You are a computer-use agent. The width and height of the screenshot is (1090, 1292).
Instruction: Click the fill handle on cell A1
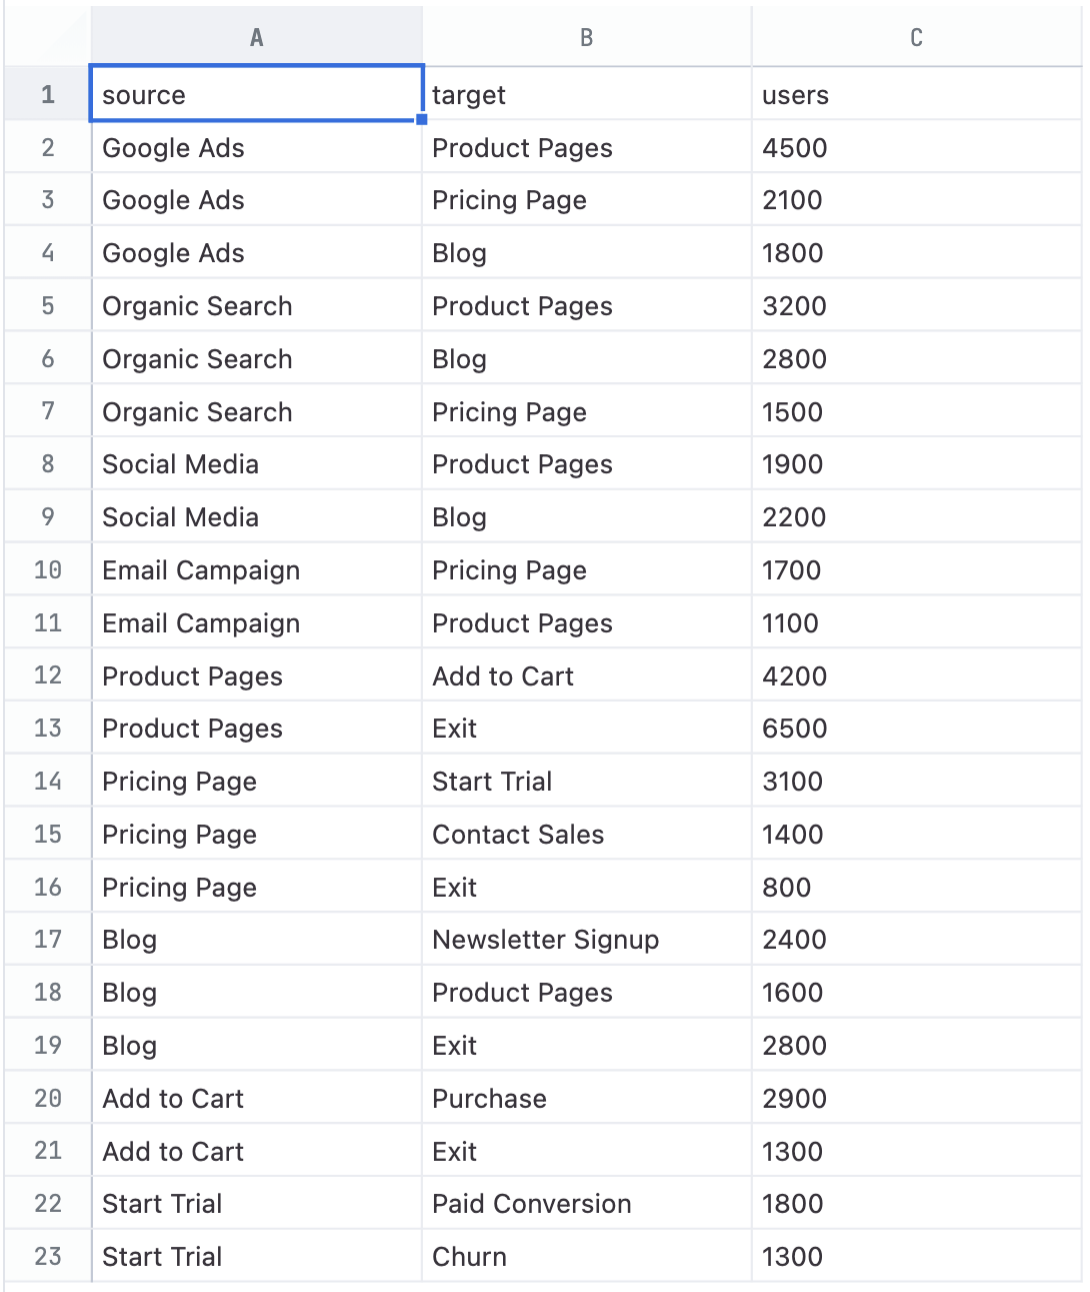click(423, 120)
